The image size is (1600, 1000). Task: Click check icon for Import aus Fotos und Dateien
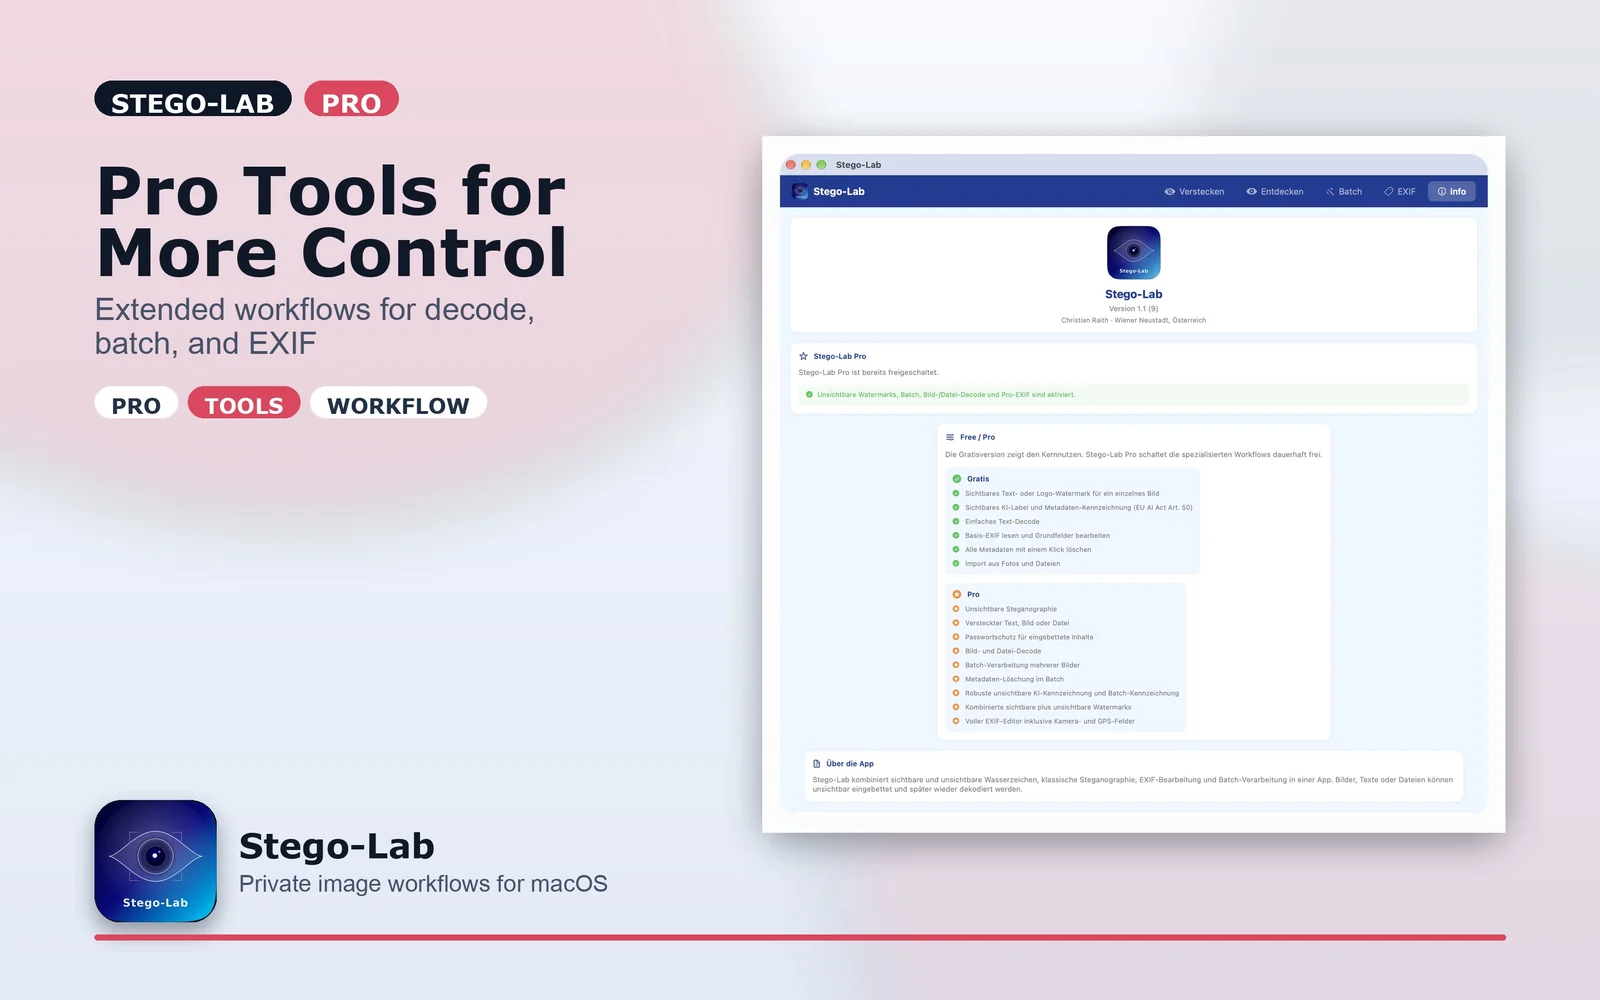pos(956,563)
